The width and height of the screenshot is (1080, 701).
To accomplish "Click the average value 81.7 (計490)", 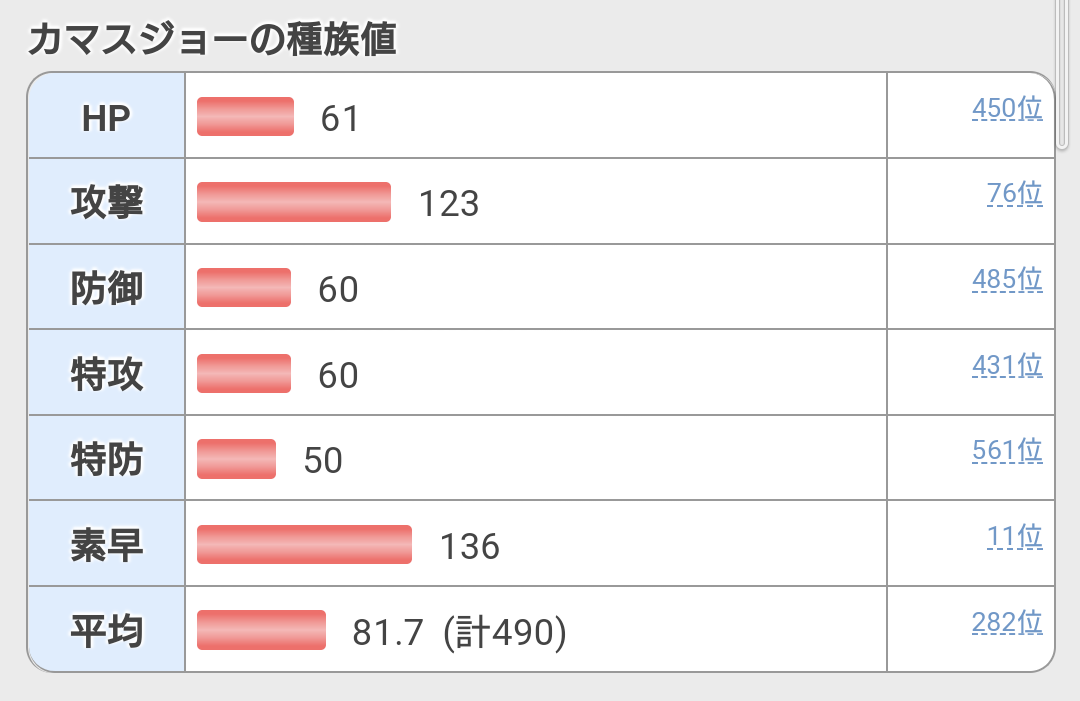I will (459, 632).
